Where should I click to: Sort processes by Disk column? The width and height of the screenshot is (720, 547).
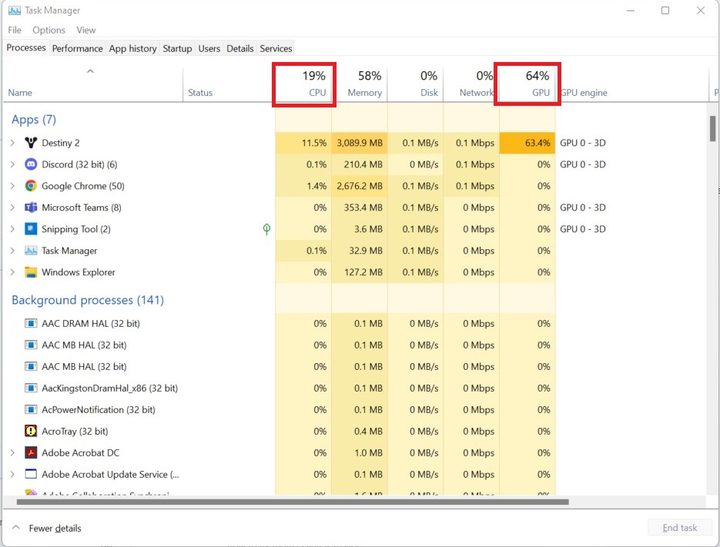[x=416, y=84]
